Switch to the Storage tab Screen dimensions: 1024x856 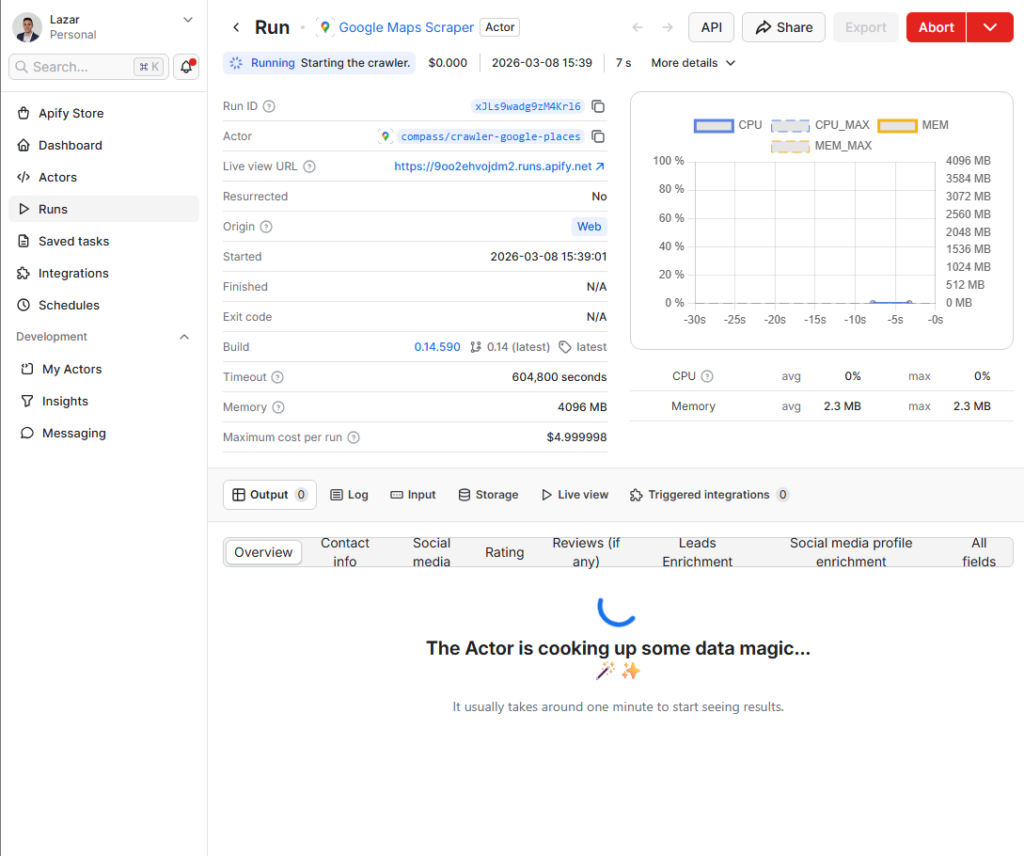point(488,495)
